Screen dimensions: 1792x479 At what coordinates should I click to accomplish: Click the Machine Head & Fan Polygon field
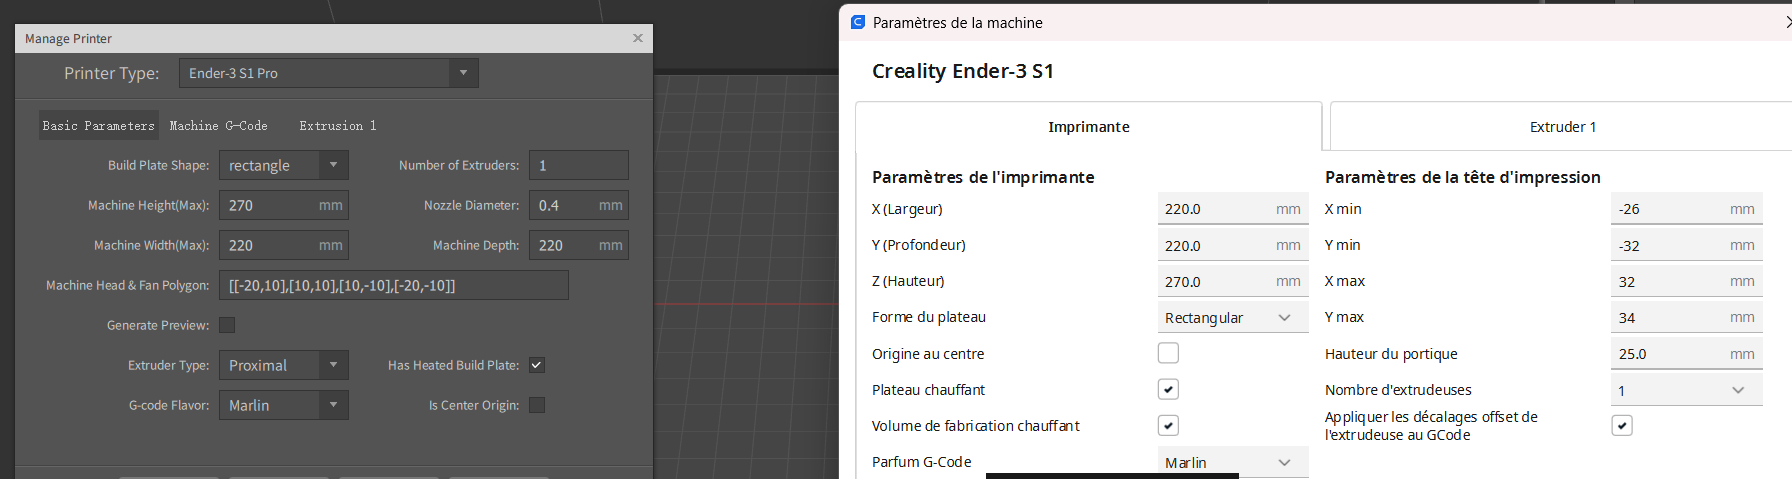coord(394,285)
